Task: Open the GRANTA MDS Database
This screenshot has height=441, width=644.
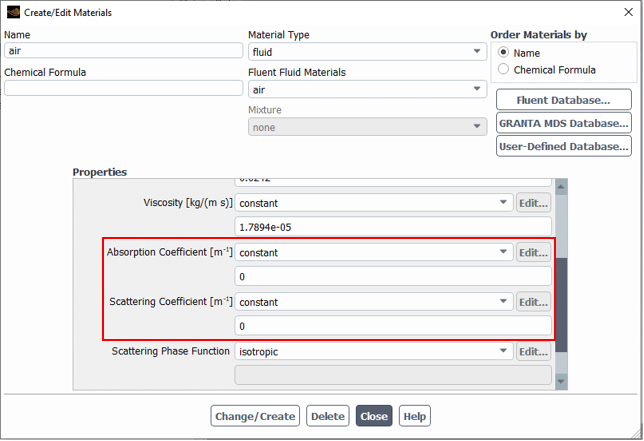Action: click(564, 123)
